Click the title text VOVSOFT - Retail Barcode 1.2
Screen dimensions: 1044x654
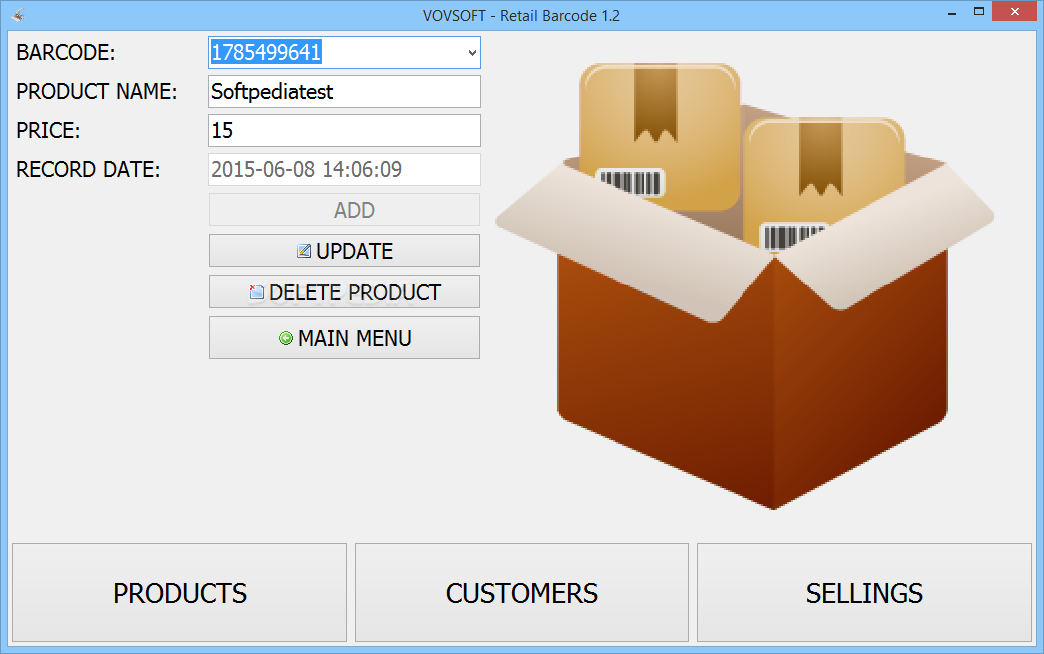(x=521, y=15)
